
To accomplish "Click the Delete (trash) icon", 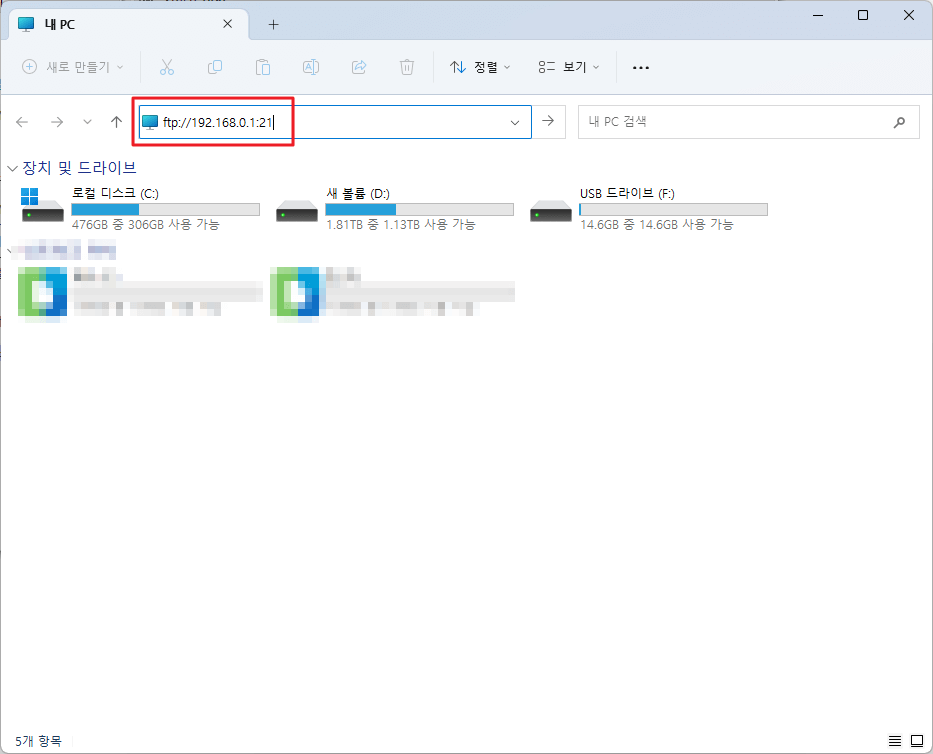I will pyautogui.click(x=406, y=67).
